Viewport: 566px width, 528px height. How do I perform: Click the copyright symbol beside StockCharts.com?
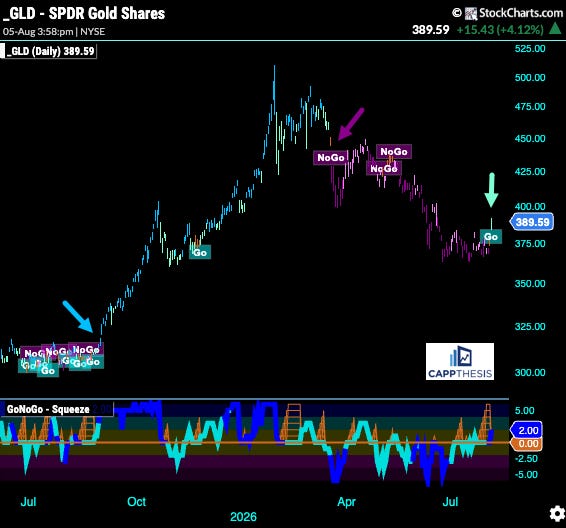(x=457, y=13)
